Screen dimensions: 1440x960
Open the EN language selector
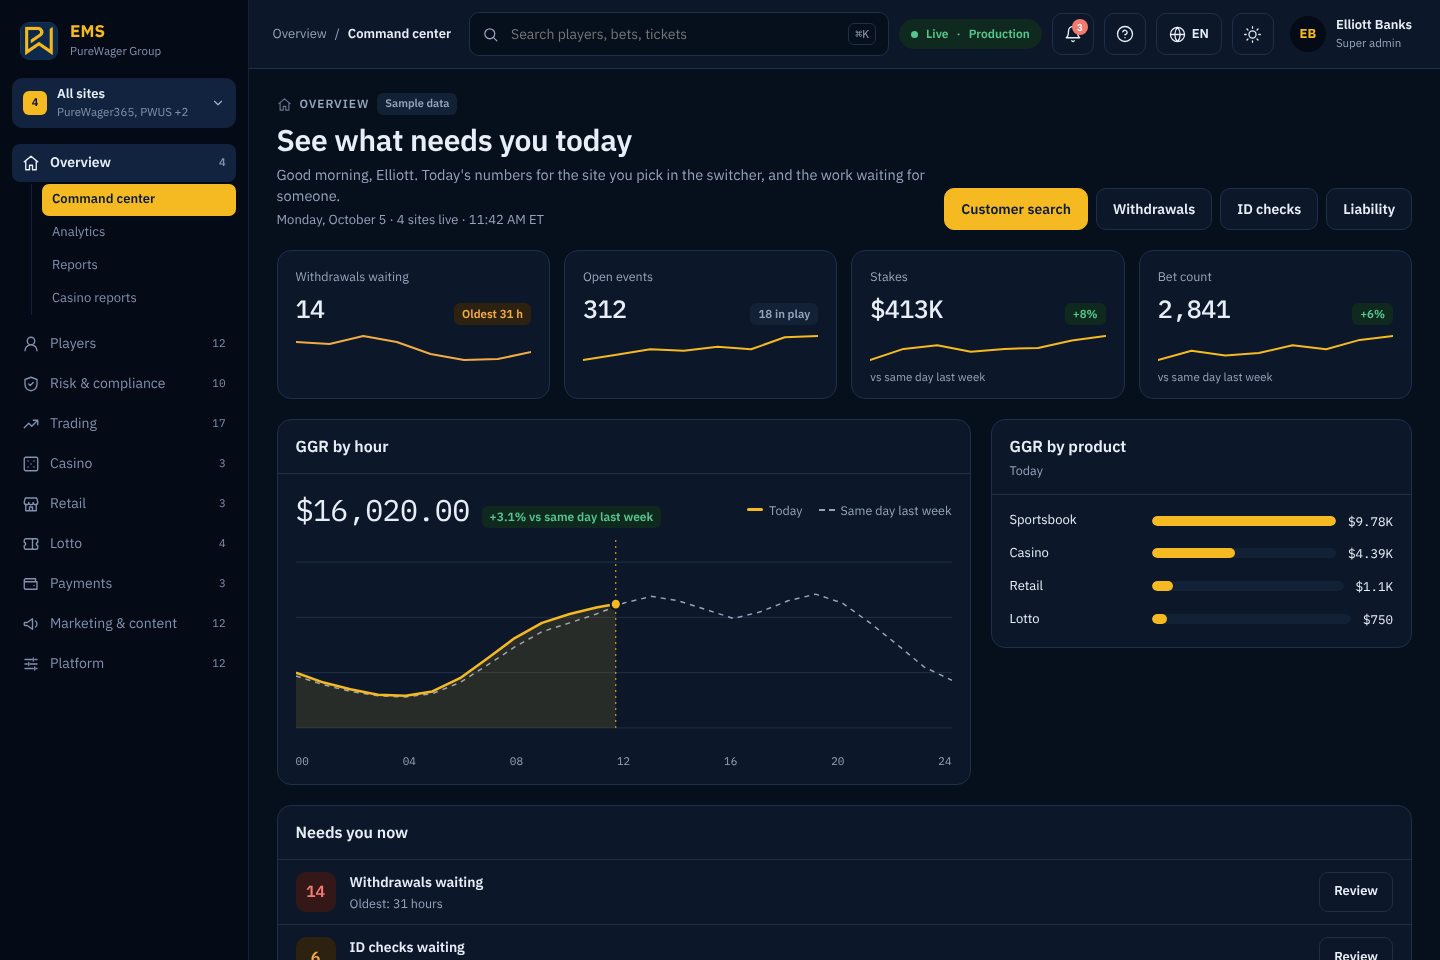pyautogui.click(x=1188, y=34)
